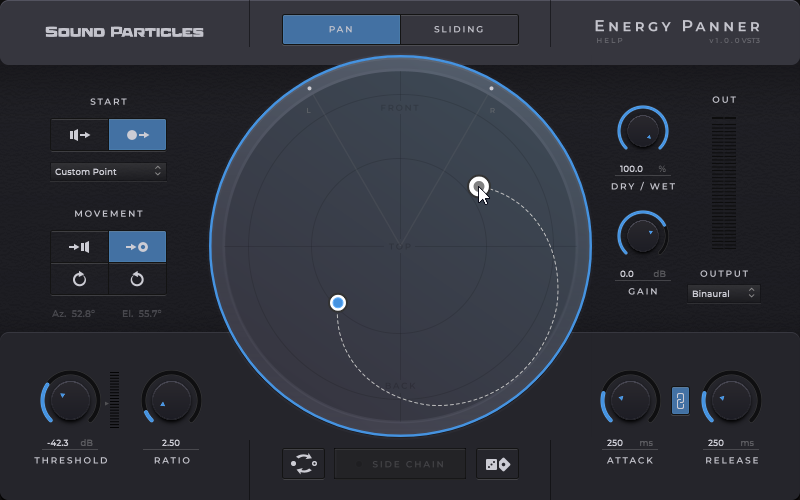Select the custom point start icon
The height and width of the screenshot is (500, 800).
pos(137,135)
